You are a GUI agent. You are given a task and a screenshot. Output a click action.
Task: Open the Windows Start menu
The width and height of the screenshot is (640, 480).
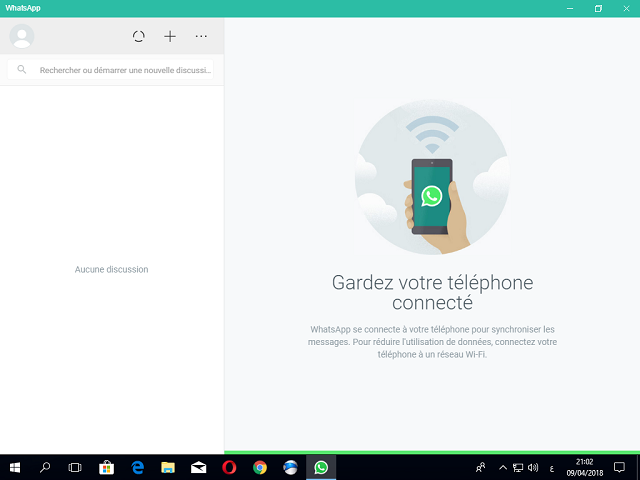15,467
